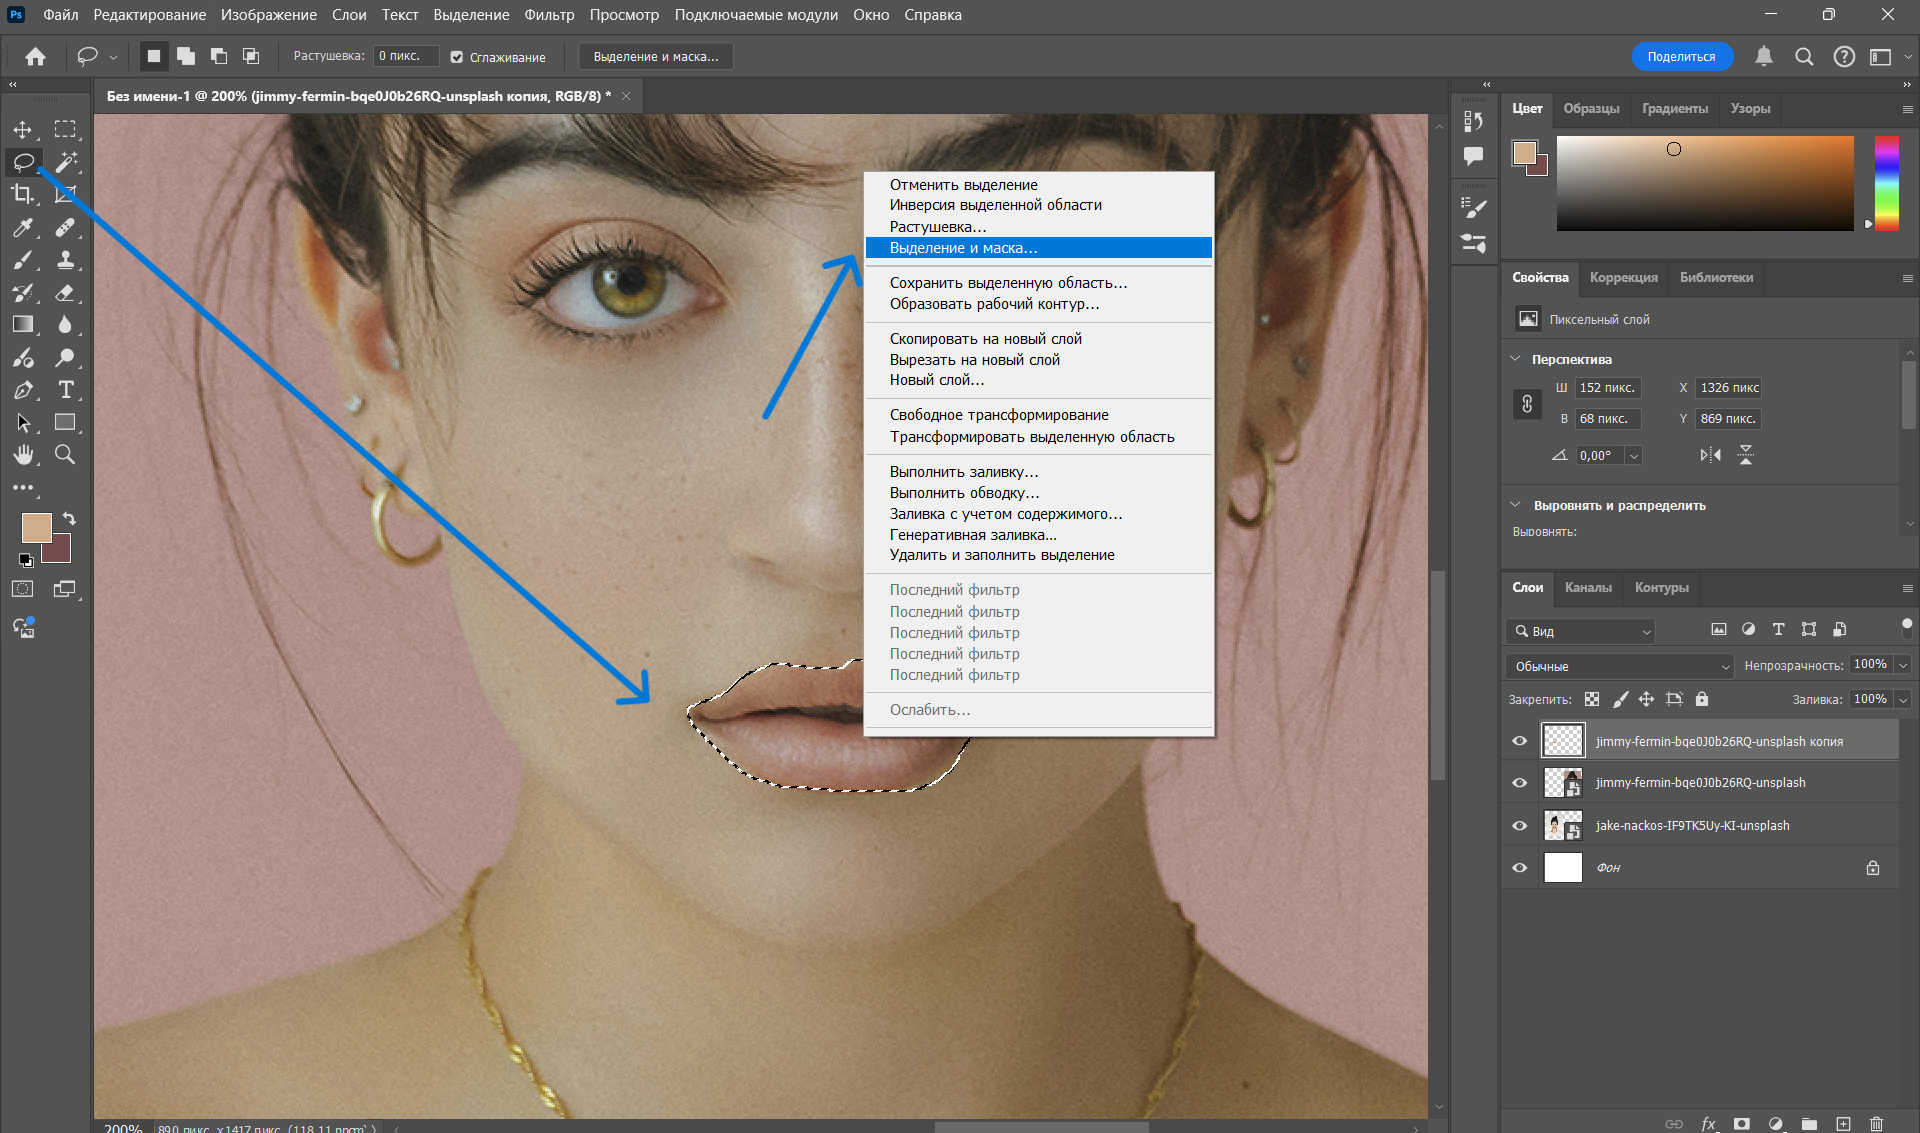
Task: Open the Непрозрачность value dropdown
Action: pos(1902,664)
